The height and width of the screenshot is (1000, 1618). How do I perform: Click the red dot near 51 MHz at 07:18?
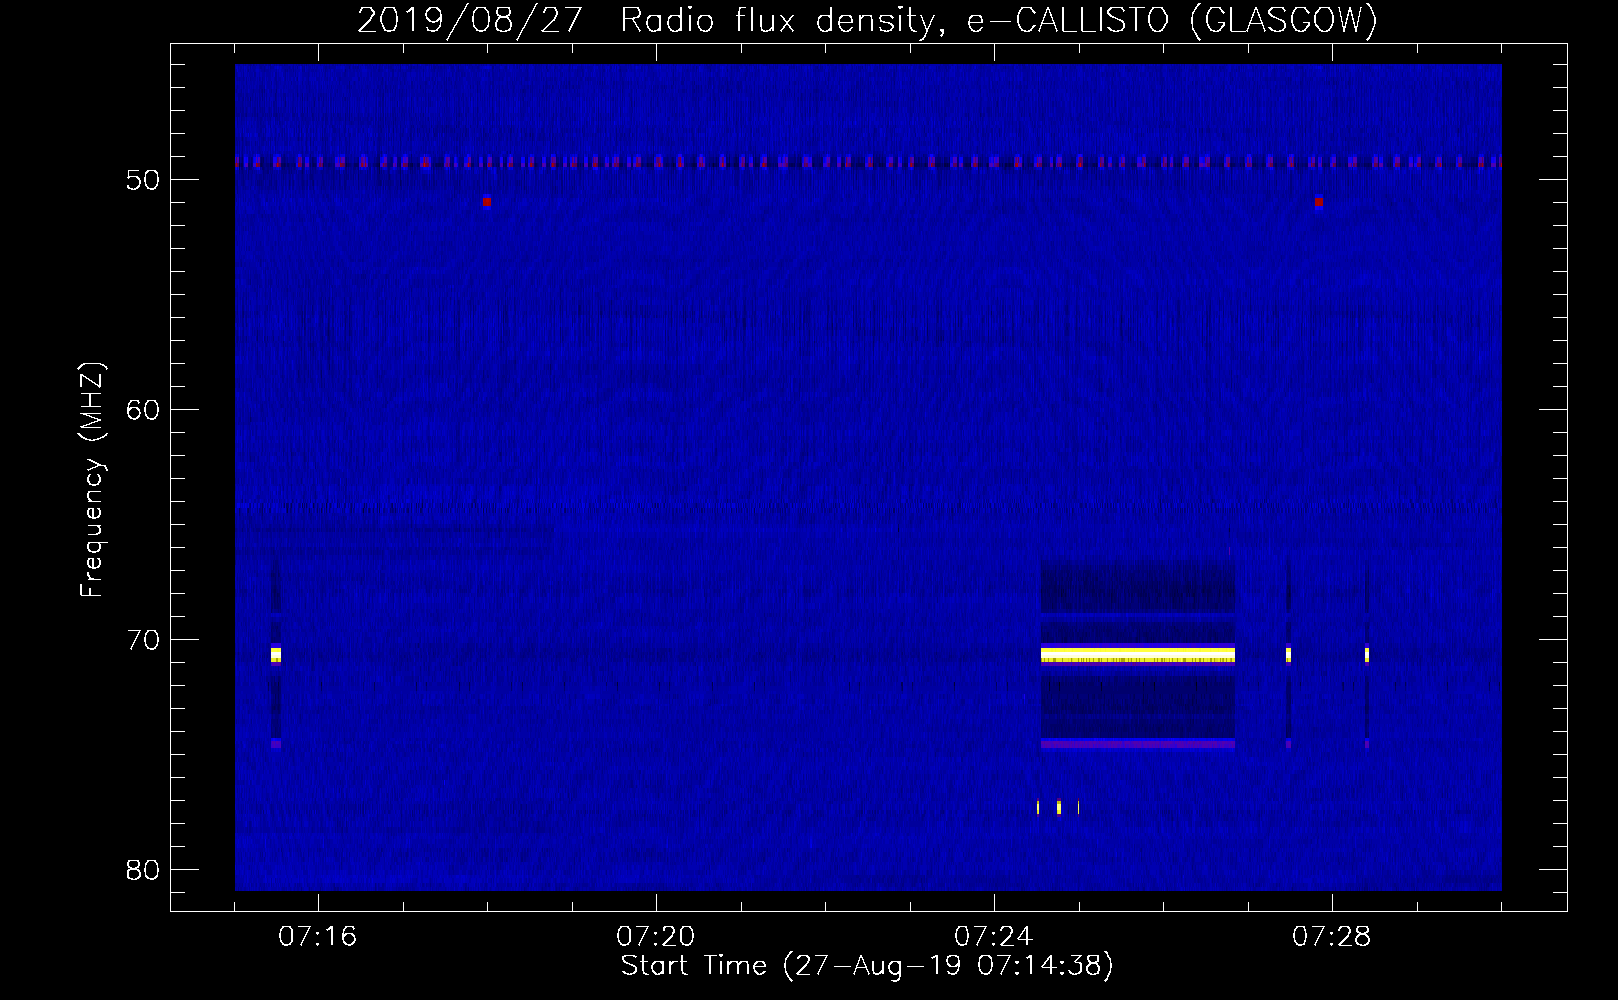(487, 202)
